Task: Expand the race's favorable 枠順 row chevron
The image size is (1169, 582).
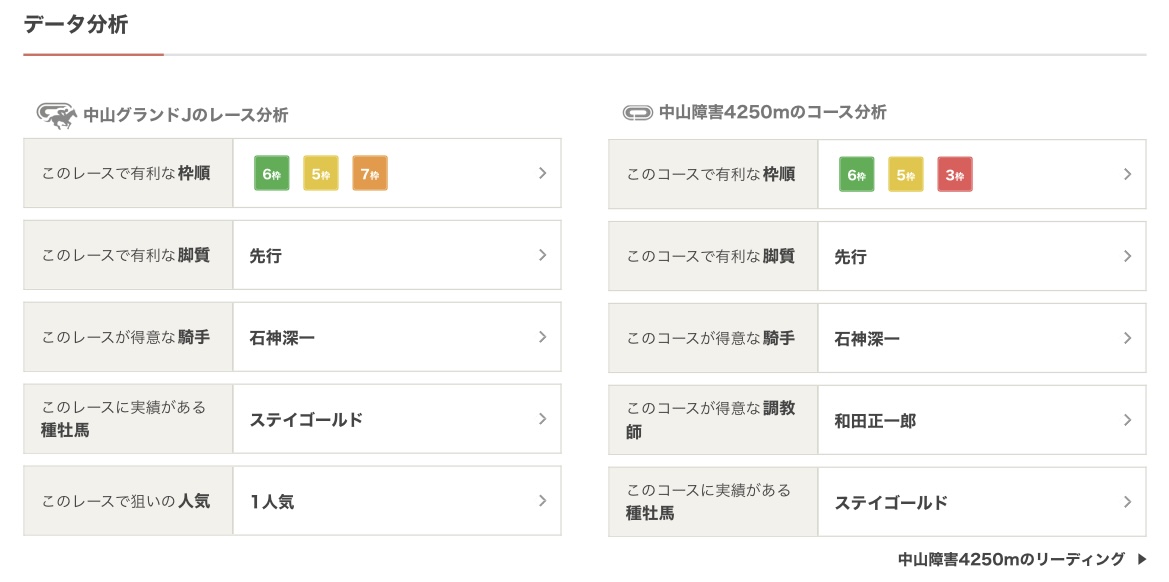Action: [x=542, y=173]
